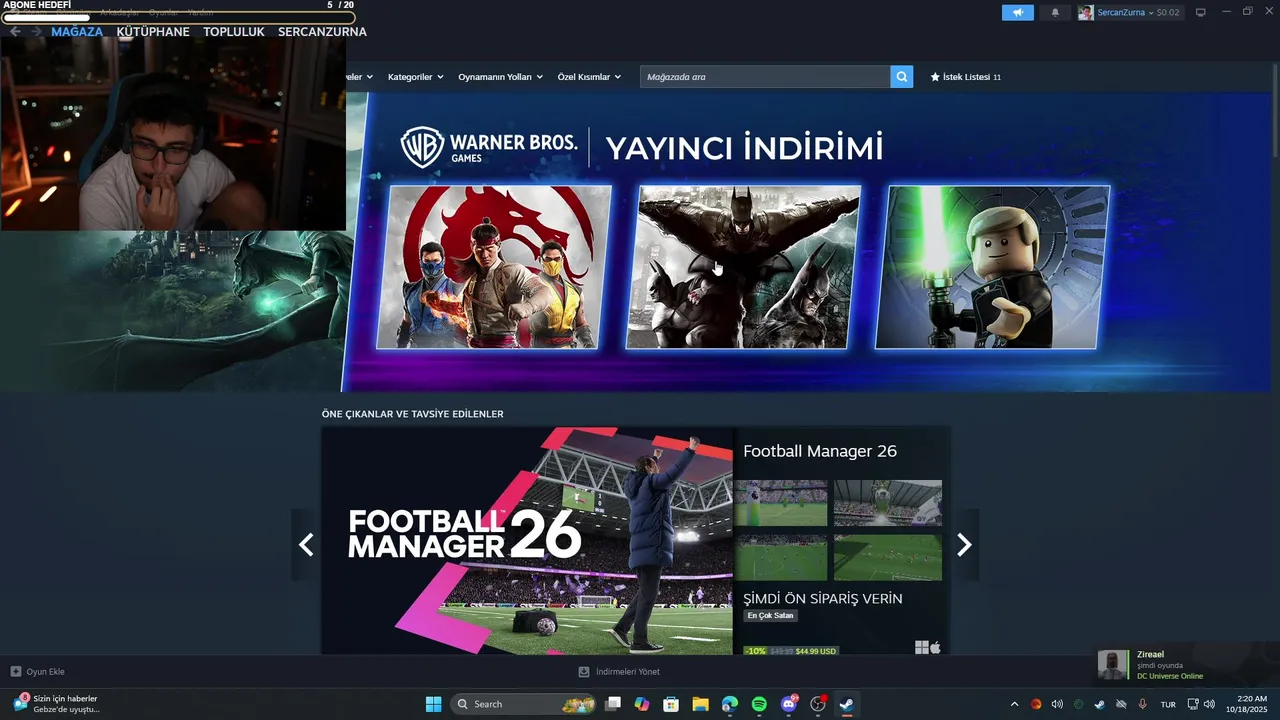Click the Steam icon in the system tray
This screenshot has width=1280, height=720.
1100,704
